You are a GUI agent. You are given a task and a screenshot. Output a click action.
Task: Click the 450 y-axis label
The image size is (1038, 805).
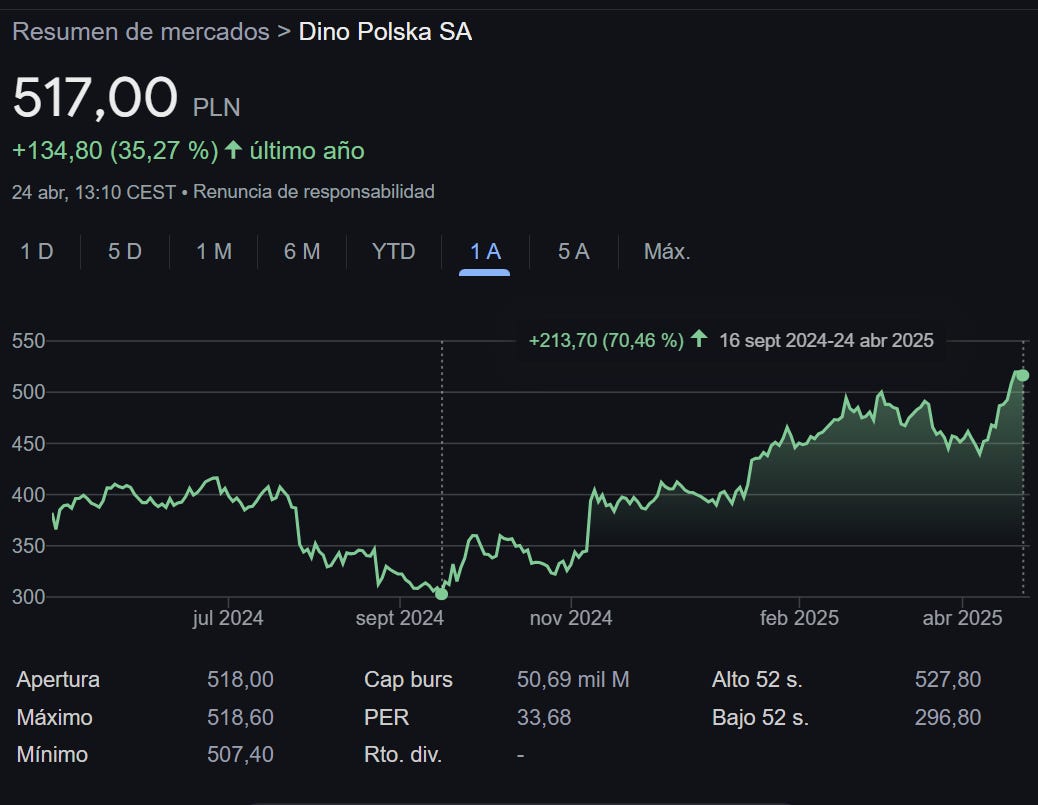28,444
